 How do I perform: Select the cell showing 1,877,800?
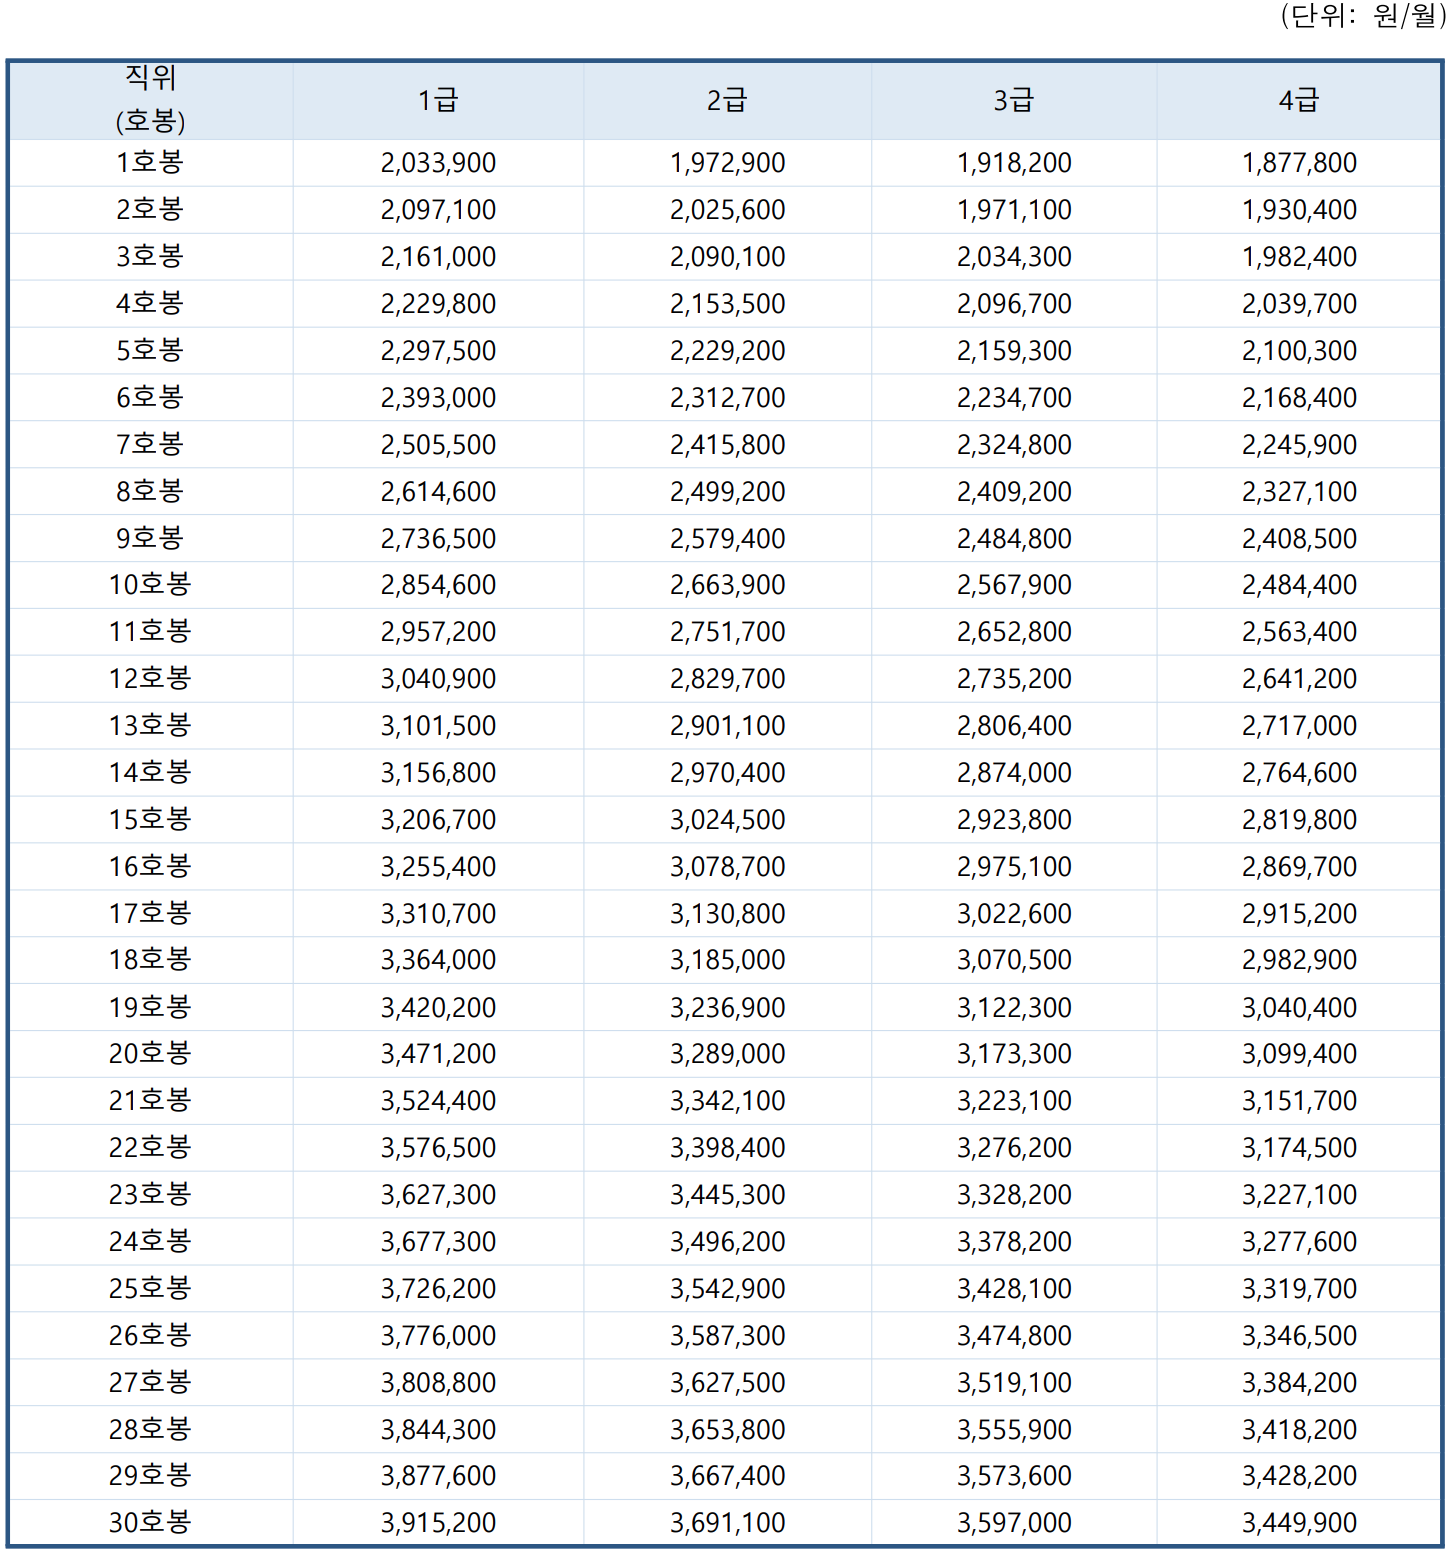pos(1299,163)
